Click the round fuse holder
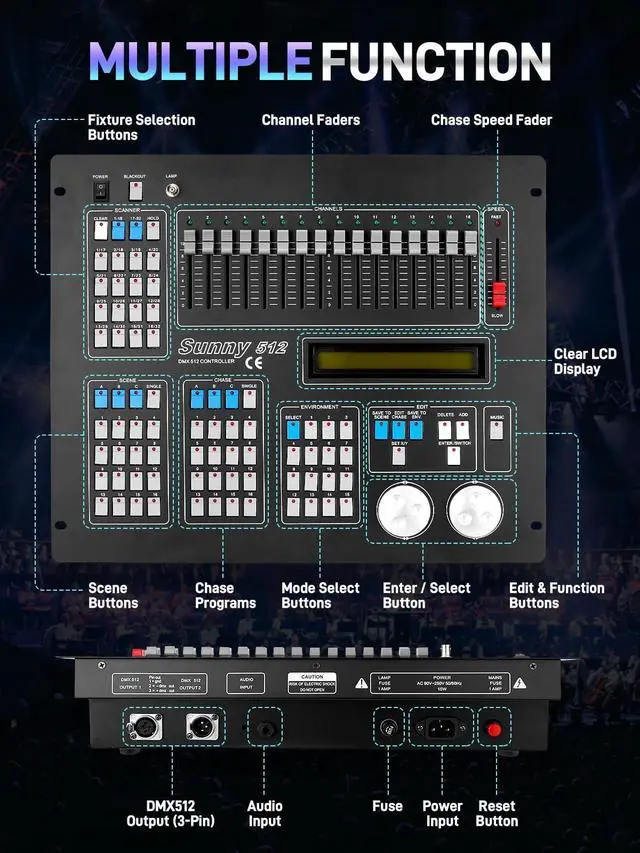Image resolution: width=640 pixels, height=853 pixels. pyautogui.click(x=389, y=728)
